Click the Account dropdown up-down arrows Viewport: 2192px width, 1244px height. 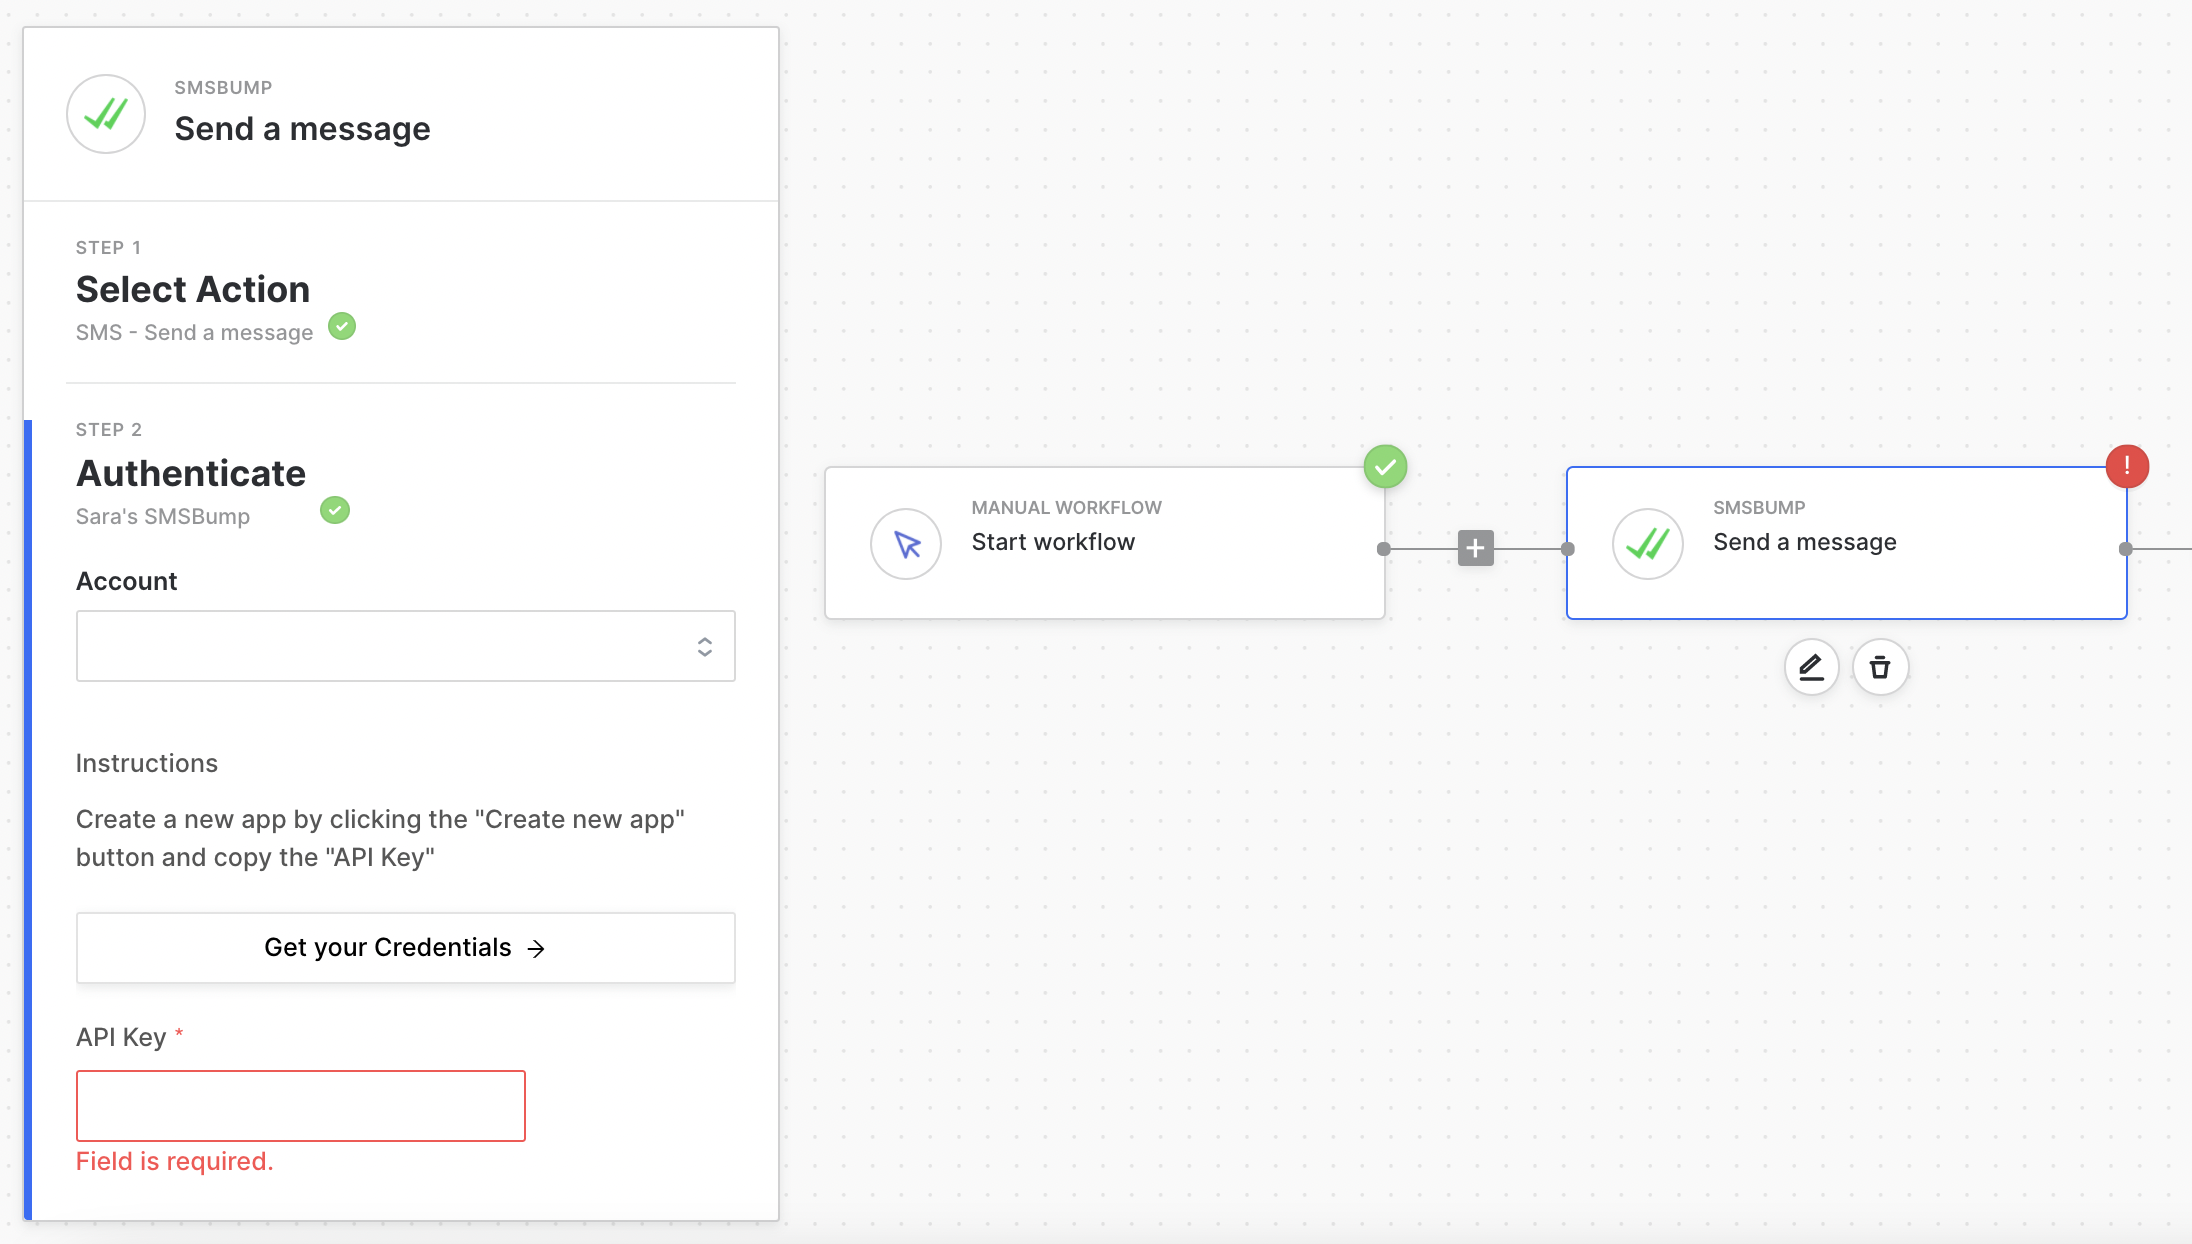point(705,646)
